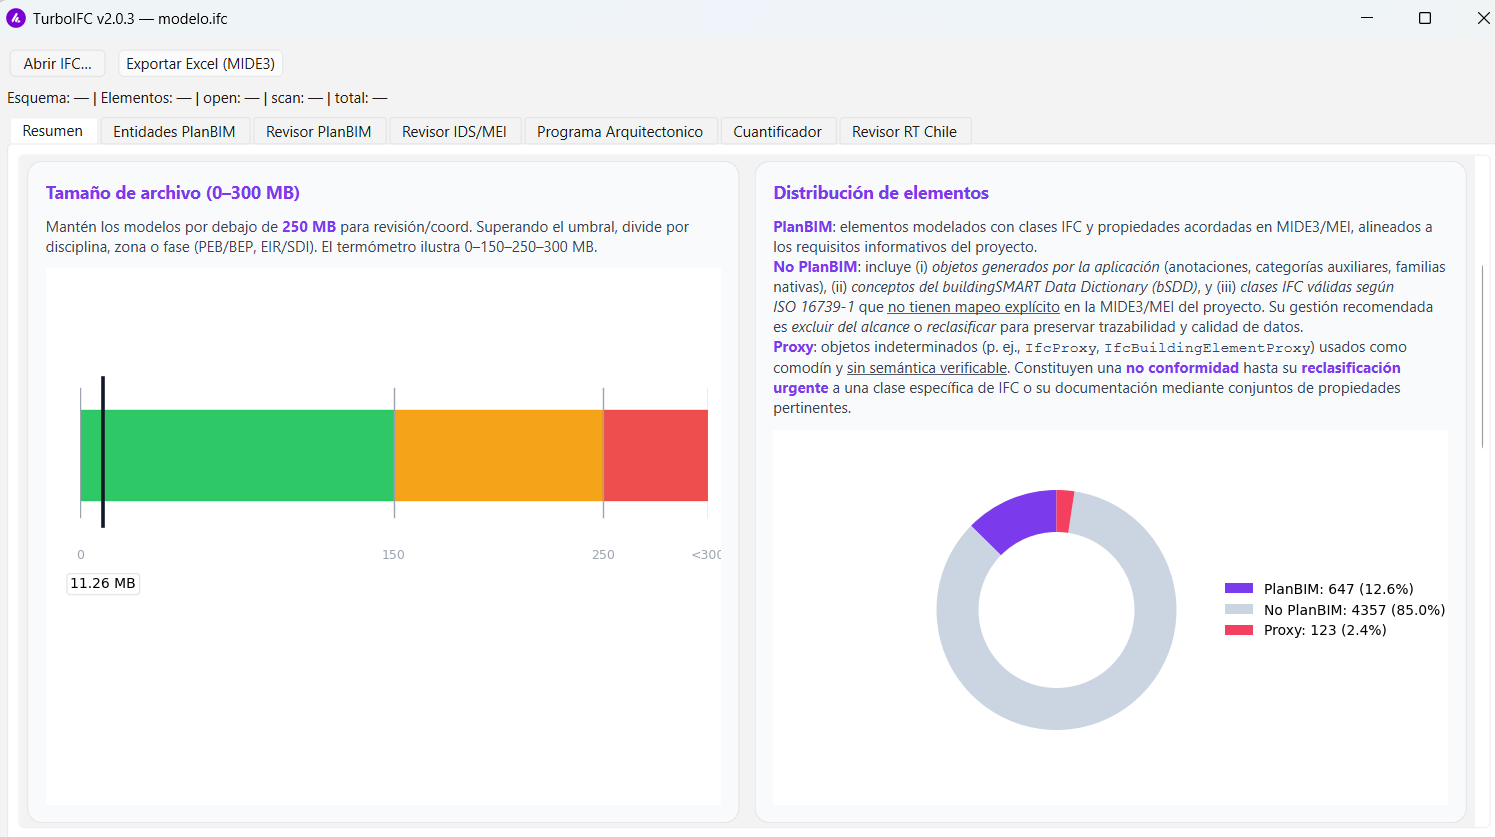
Task: Click the right panel vertical scrollbar
Action: pyautogui.click(x=1483, y=355)
